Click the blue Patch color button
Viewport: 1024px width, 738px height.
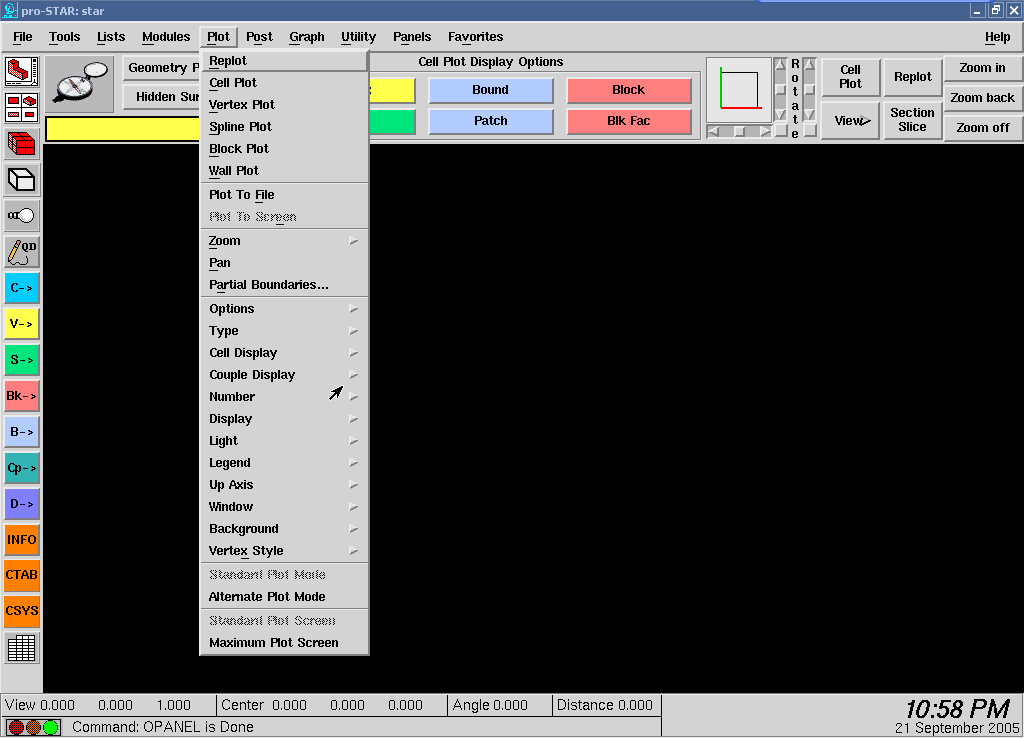click(490, 121)
